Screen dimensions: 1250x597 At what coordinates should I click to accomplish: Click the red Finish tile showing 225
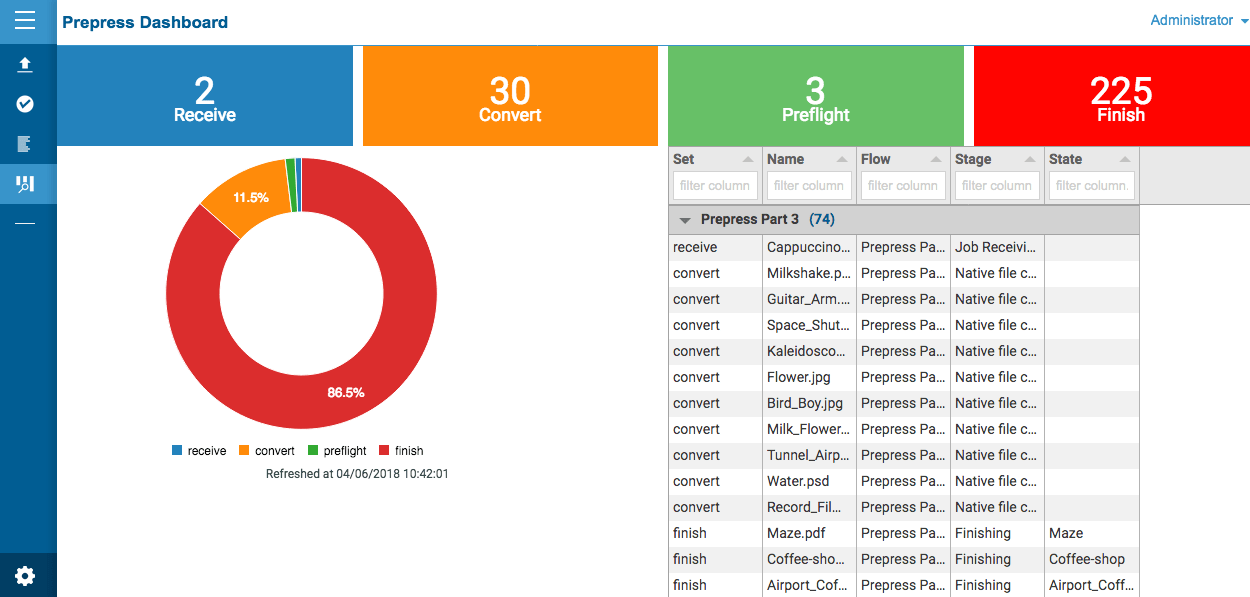(1112, 96)
